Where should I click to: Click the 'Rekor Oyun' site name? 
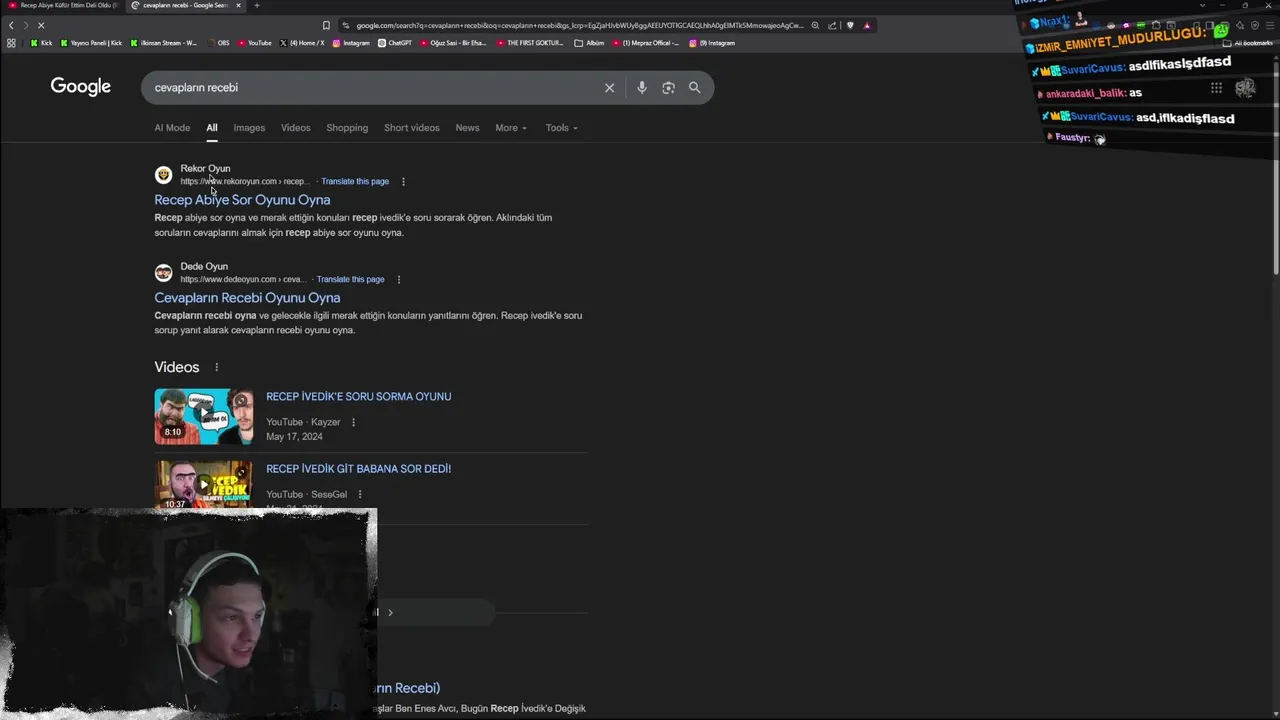205,169
